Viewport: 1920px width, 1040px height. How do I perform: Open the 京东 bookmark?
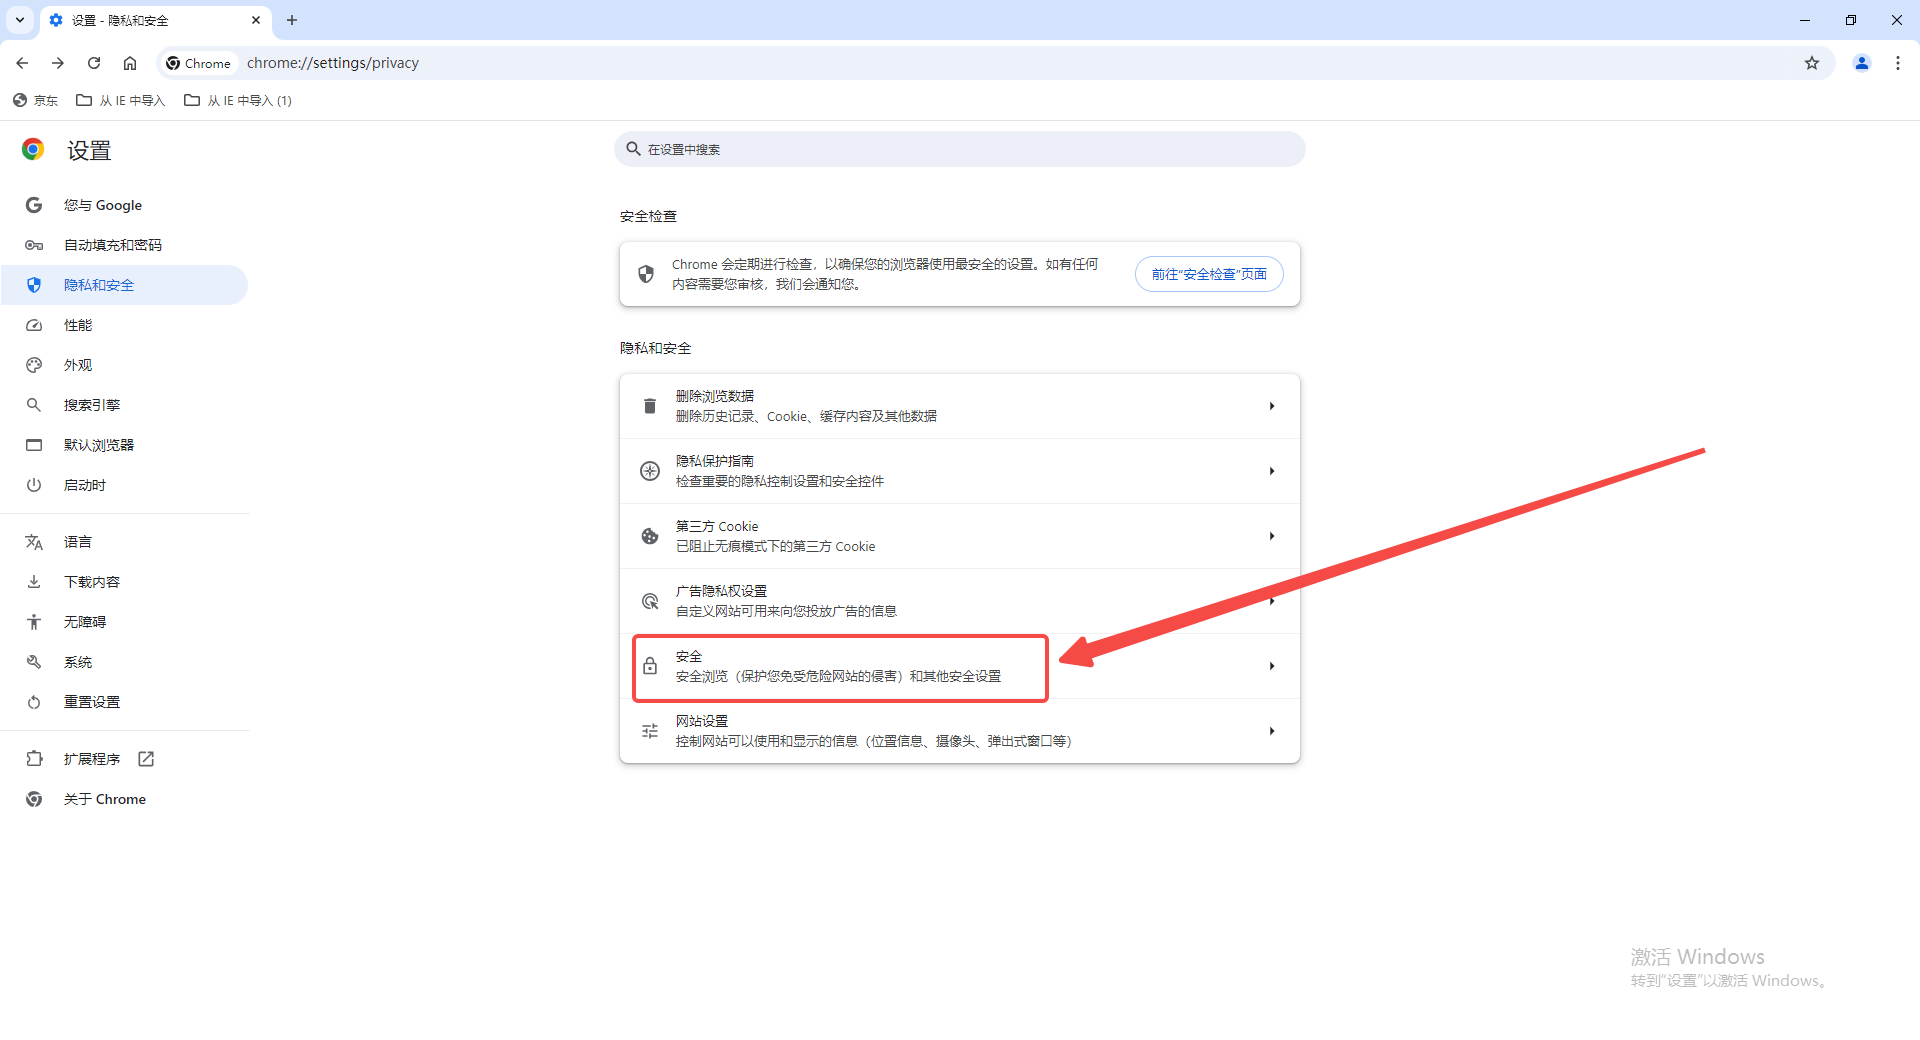[x=35, y=100]
